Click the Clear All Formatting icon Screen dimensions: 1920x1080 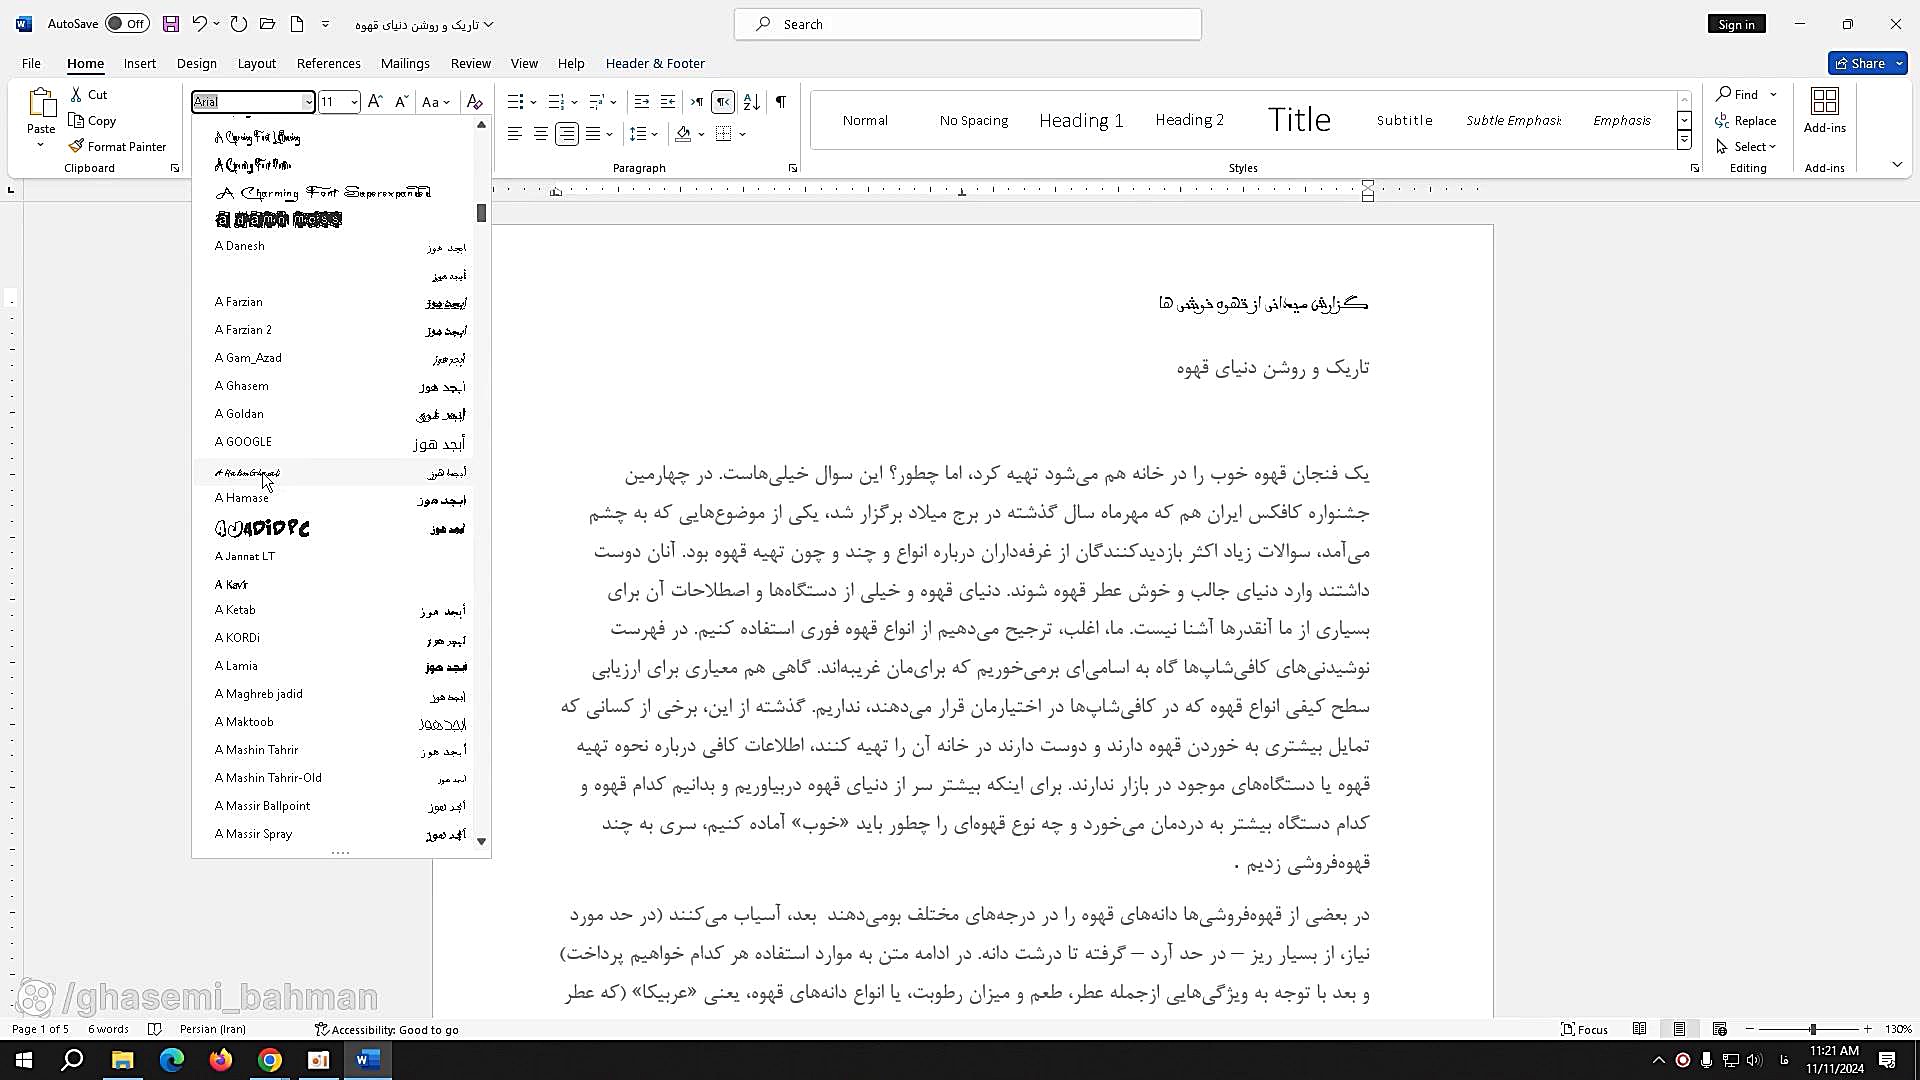tap(475, 102)
